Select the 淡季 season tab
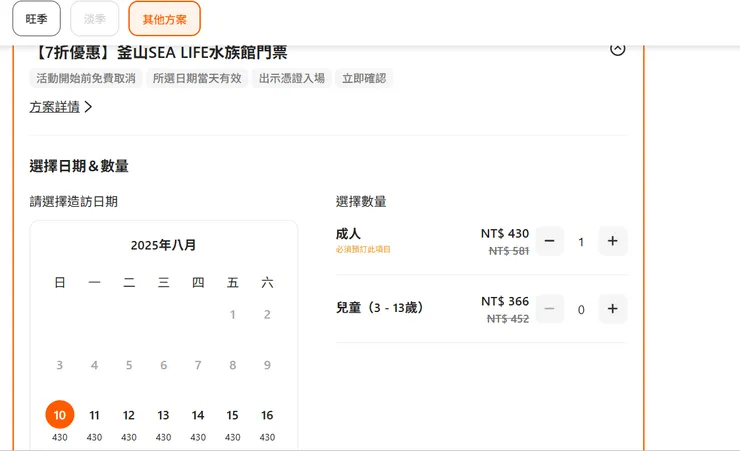Viewport: 740px width, 451px height. (94, 19)
